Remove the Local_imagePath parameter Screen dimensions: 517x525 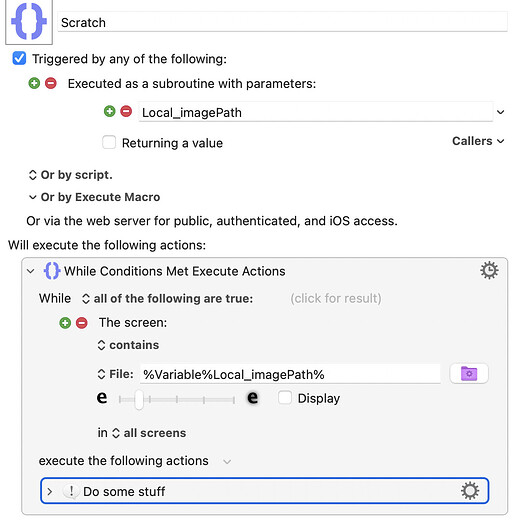(126, 111)
